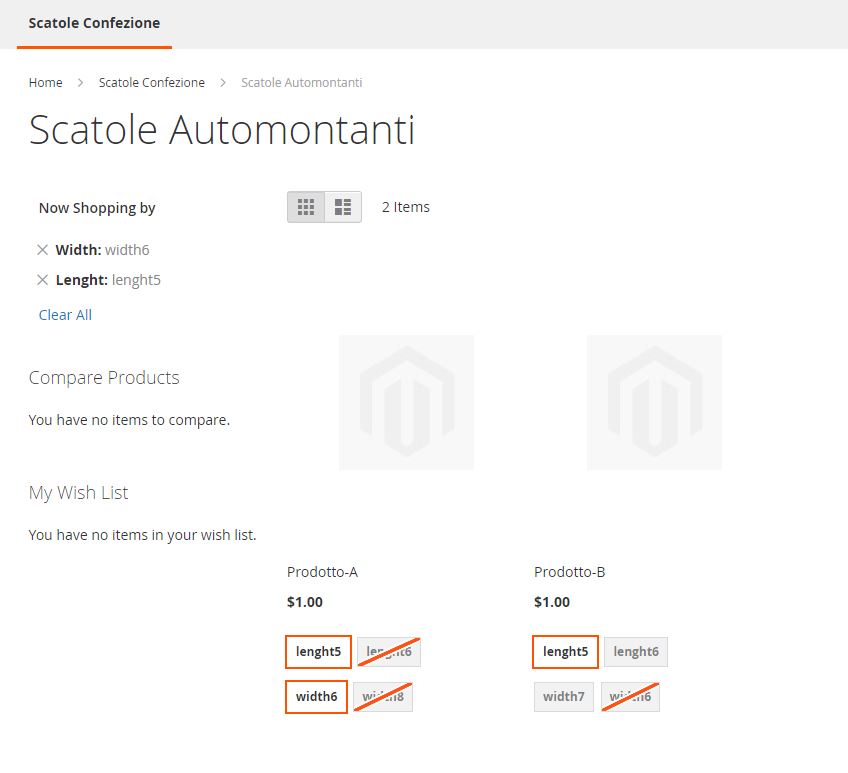Select width6 swatch under Prodotto-A
Image resolution: width=848 pixels, height=773 pixels.
click(x=316, y=696)
